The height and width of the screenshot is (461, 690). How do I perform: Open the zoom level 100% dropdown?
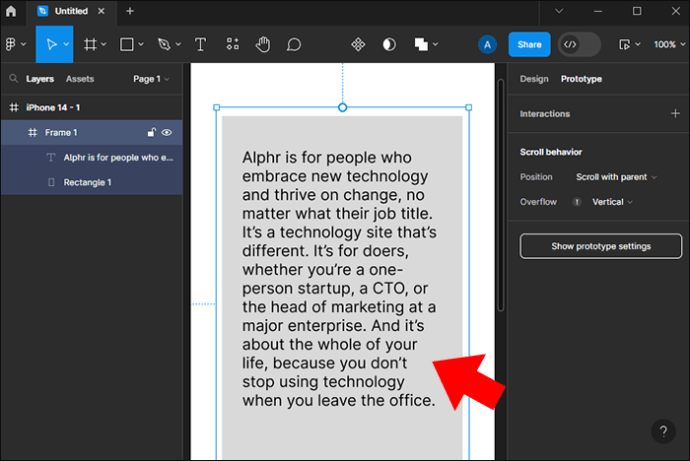tap(668, 44)
